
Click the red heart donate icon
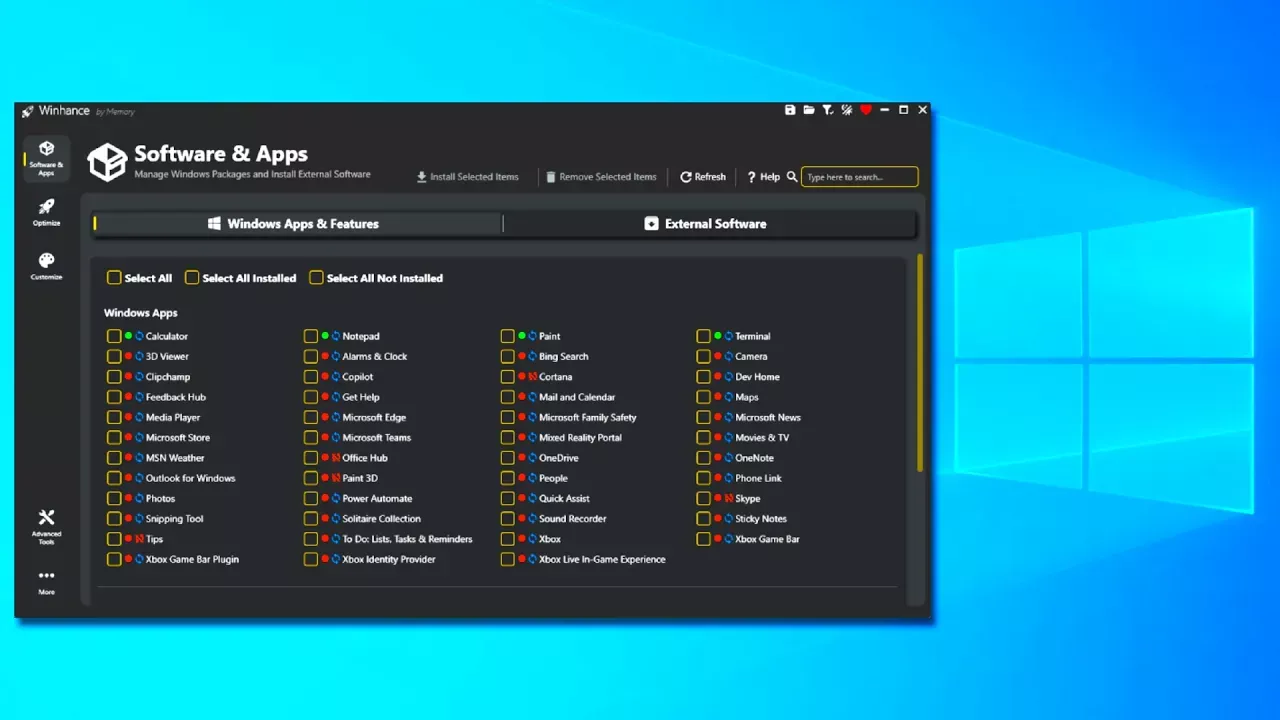point(866,110)
